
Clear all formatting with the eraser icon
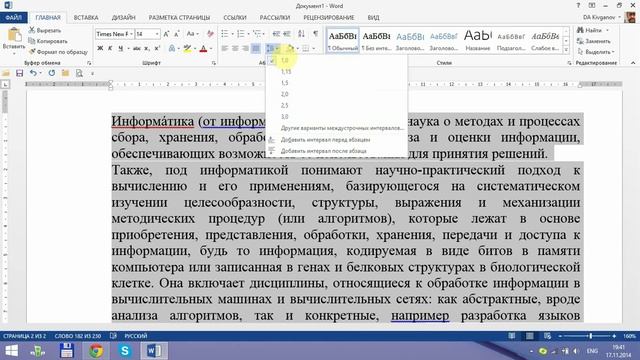[x=210, y=34]
